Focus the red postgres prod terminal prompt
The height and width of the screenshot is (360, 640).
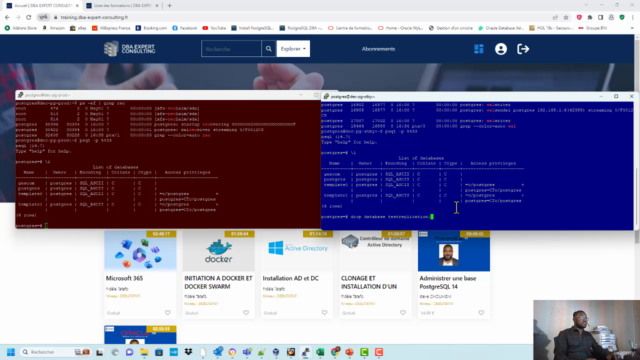(x=46, y=225)
